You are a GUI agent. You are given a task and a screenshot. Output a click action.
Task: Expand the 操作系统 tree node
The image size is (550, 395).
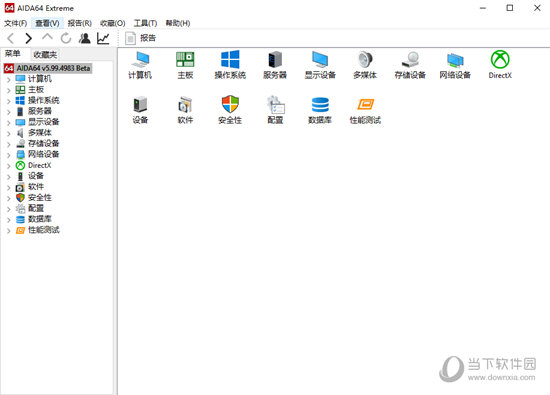click(x=9, y=101)
